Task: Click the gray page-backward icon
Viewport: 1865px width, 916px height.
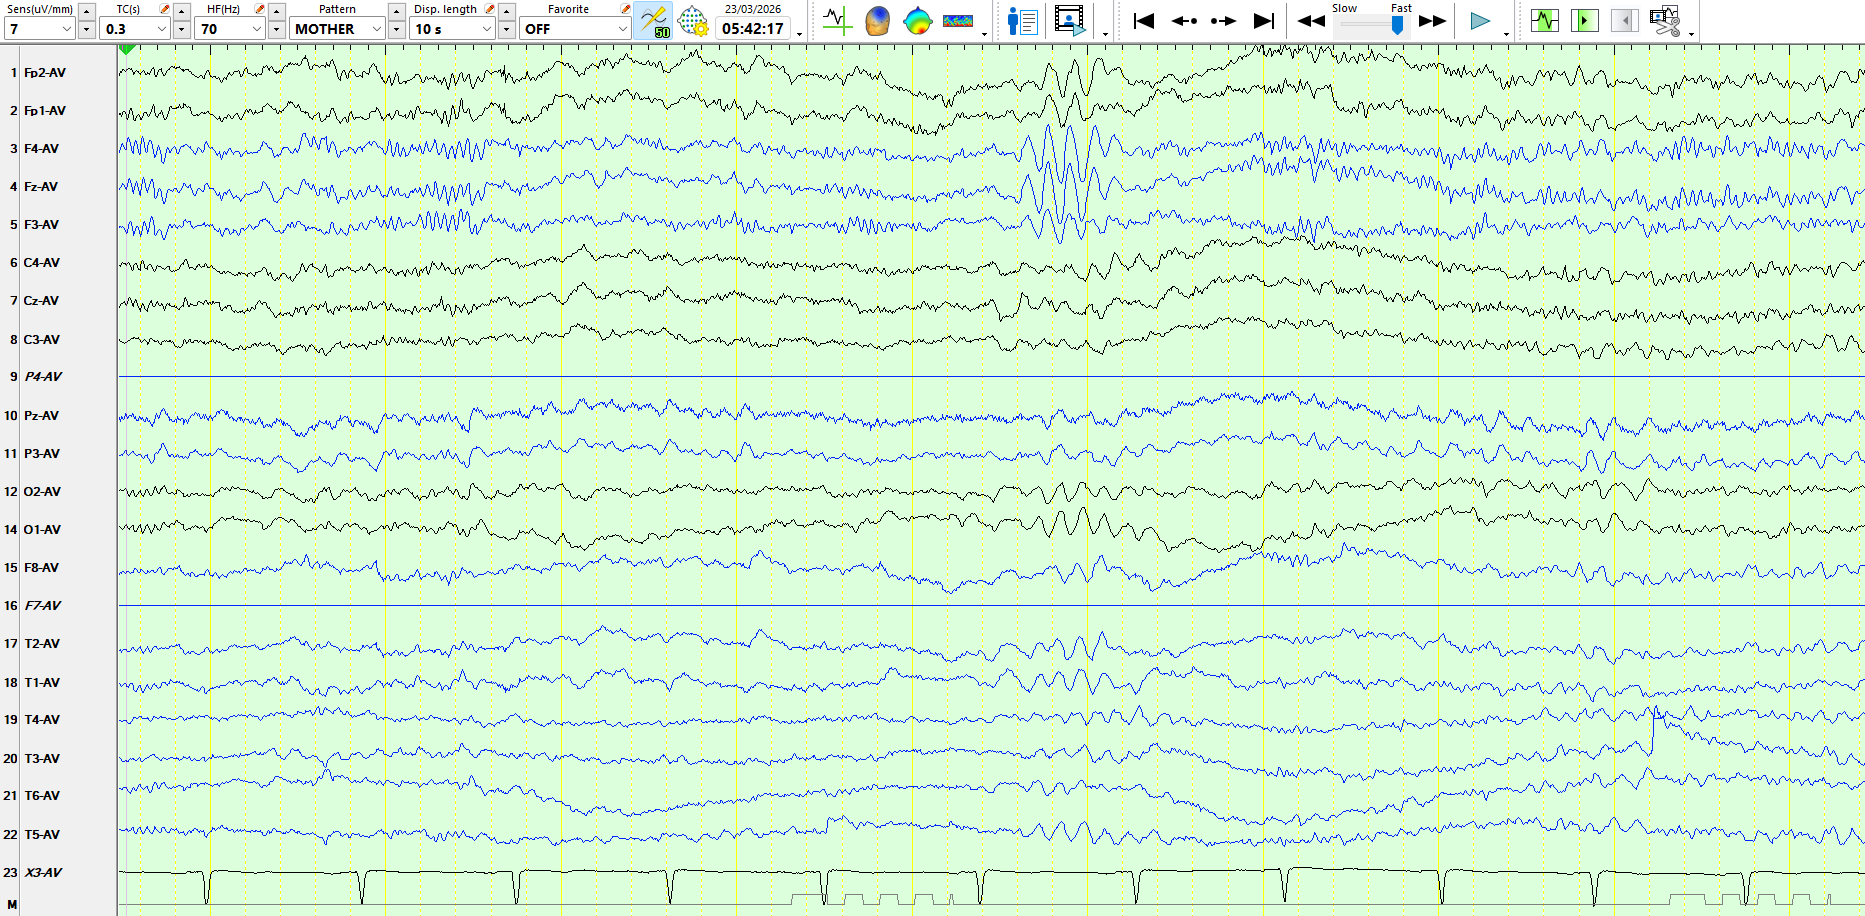Action: click(x=1625, y=21)
